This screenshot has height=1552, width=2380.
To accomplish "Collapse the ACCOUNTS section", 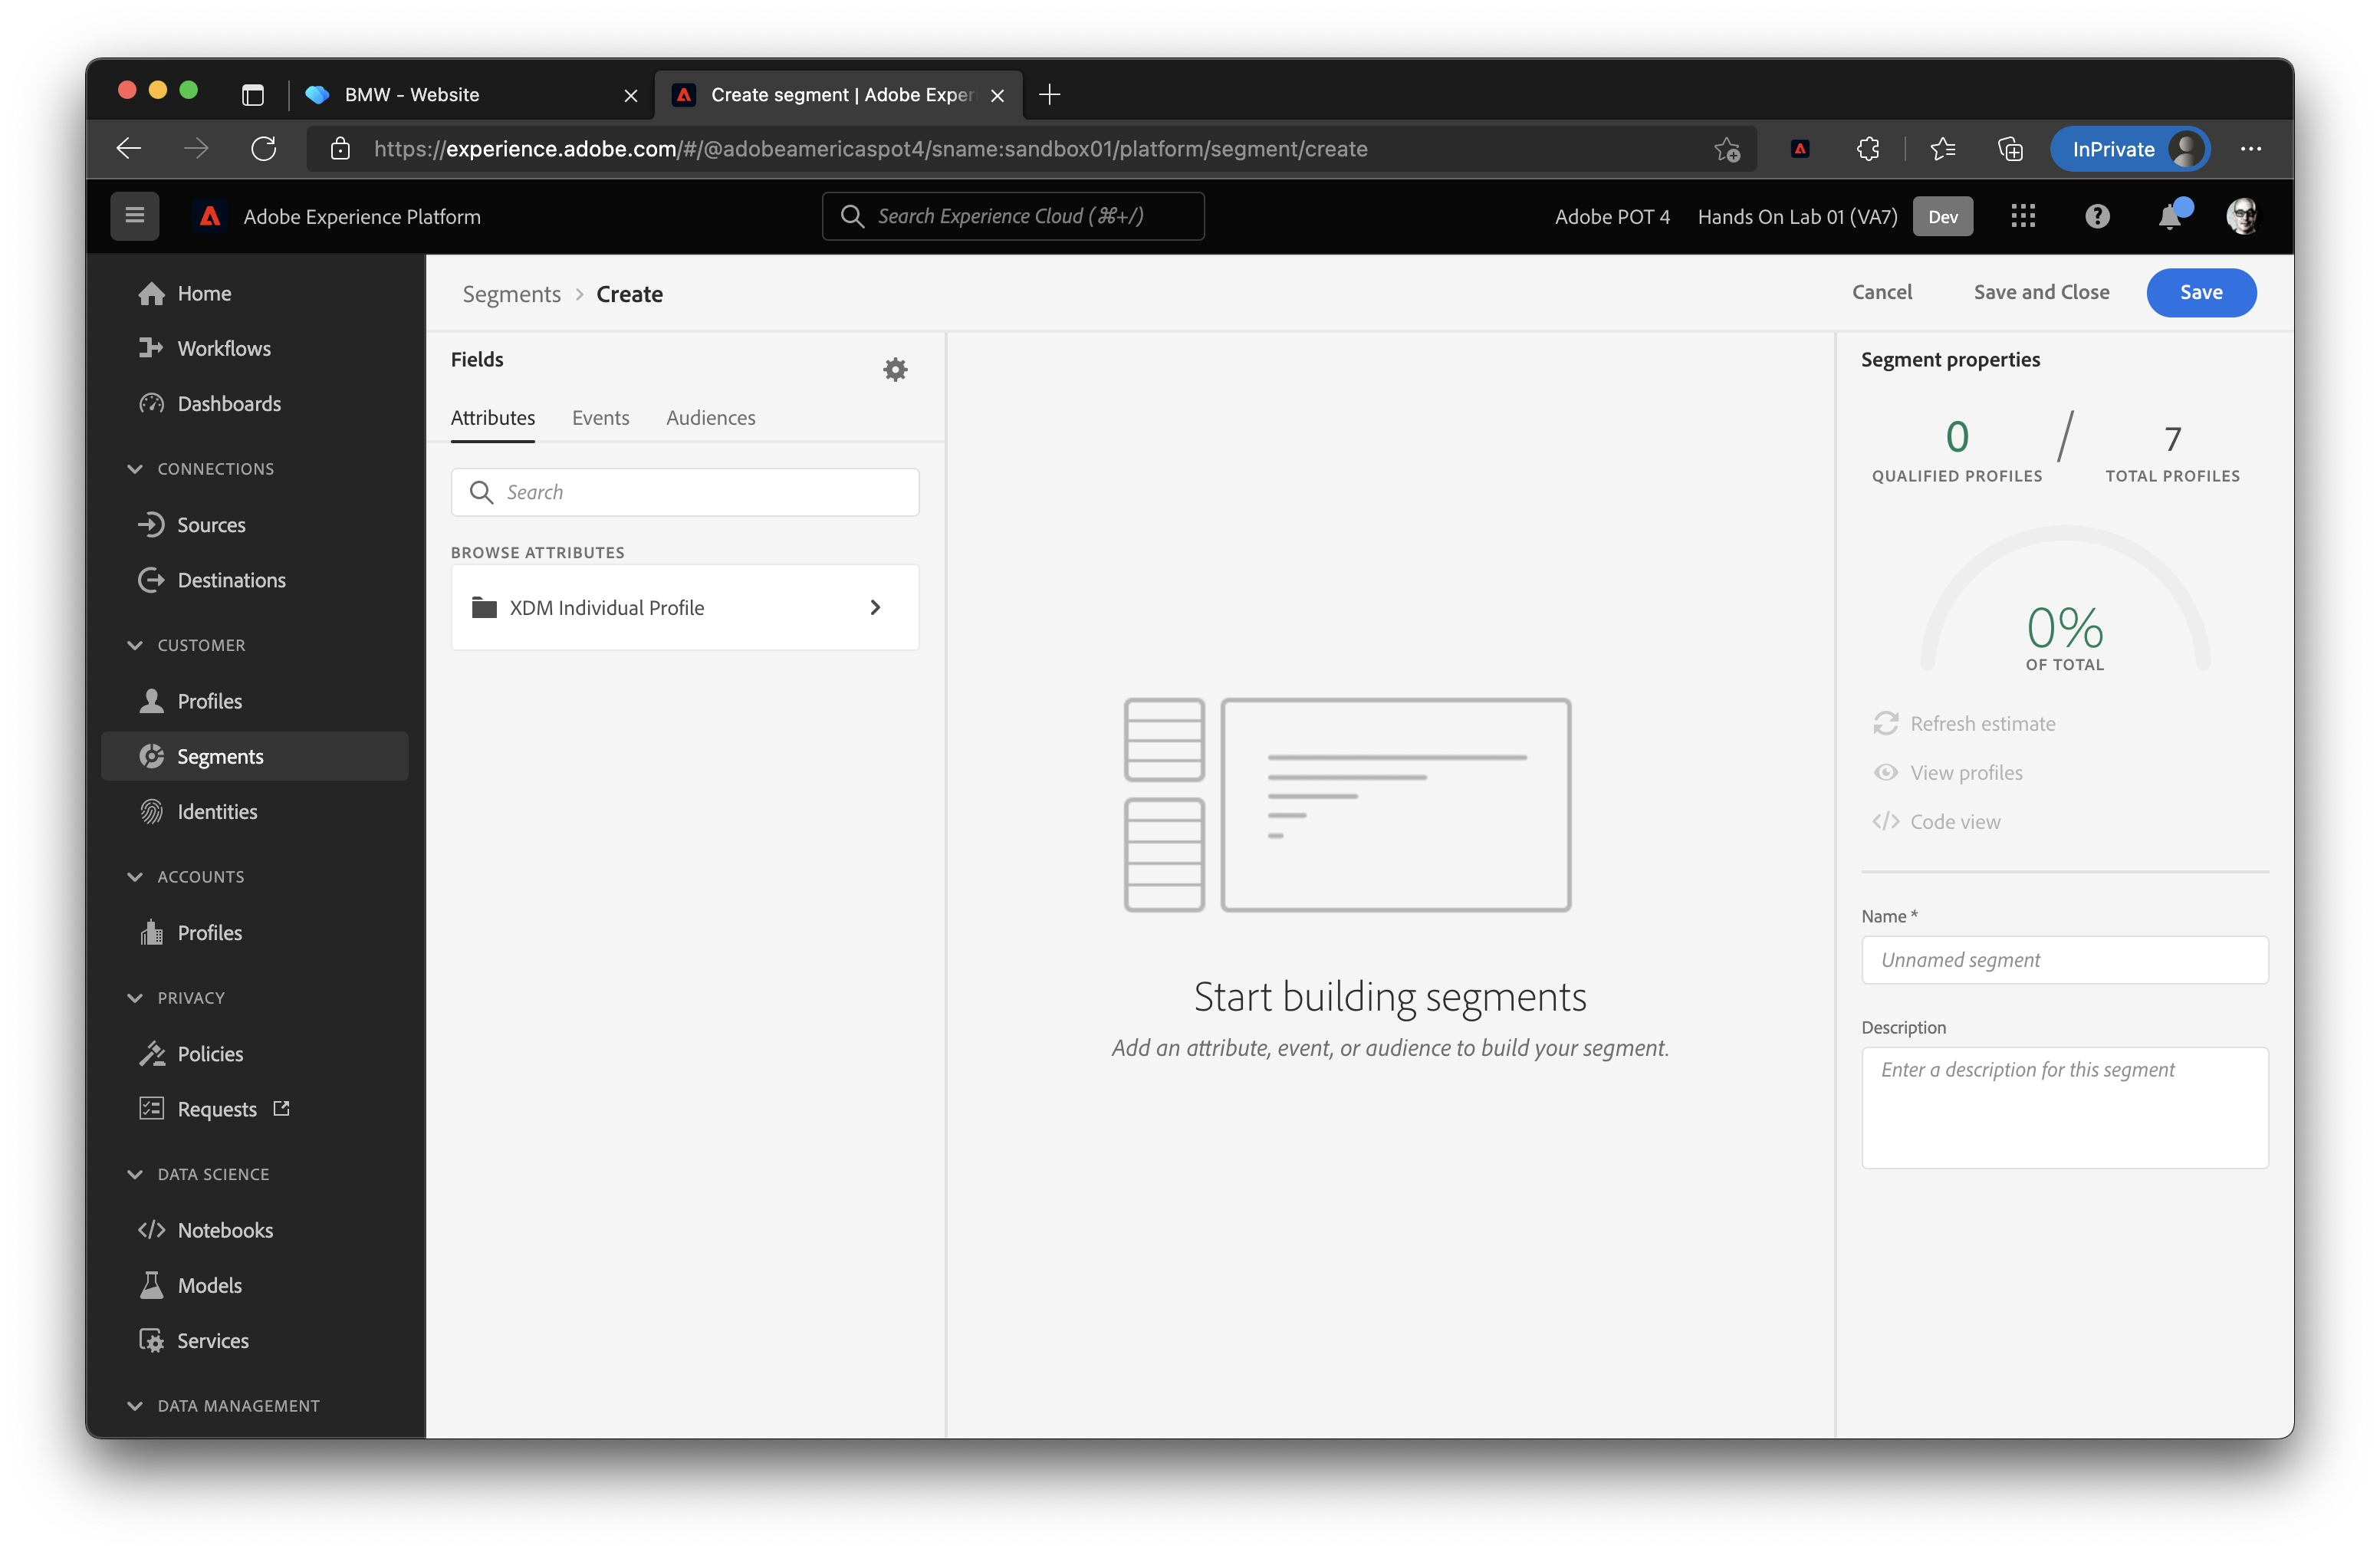I will click(135, 876).
